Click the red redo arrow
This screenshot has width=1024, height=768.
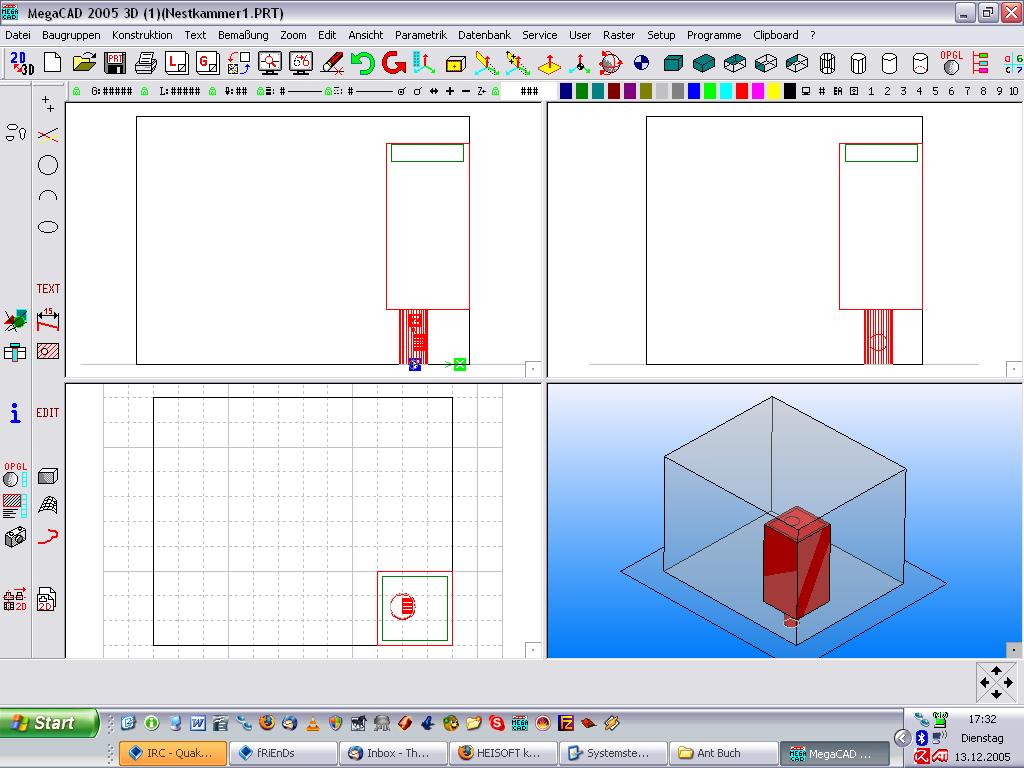coord(393,63)
